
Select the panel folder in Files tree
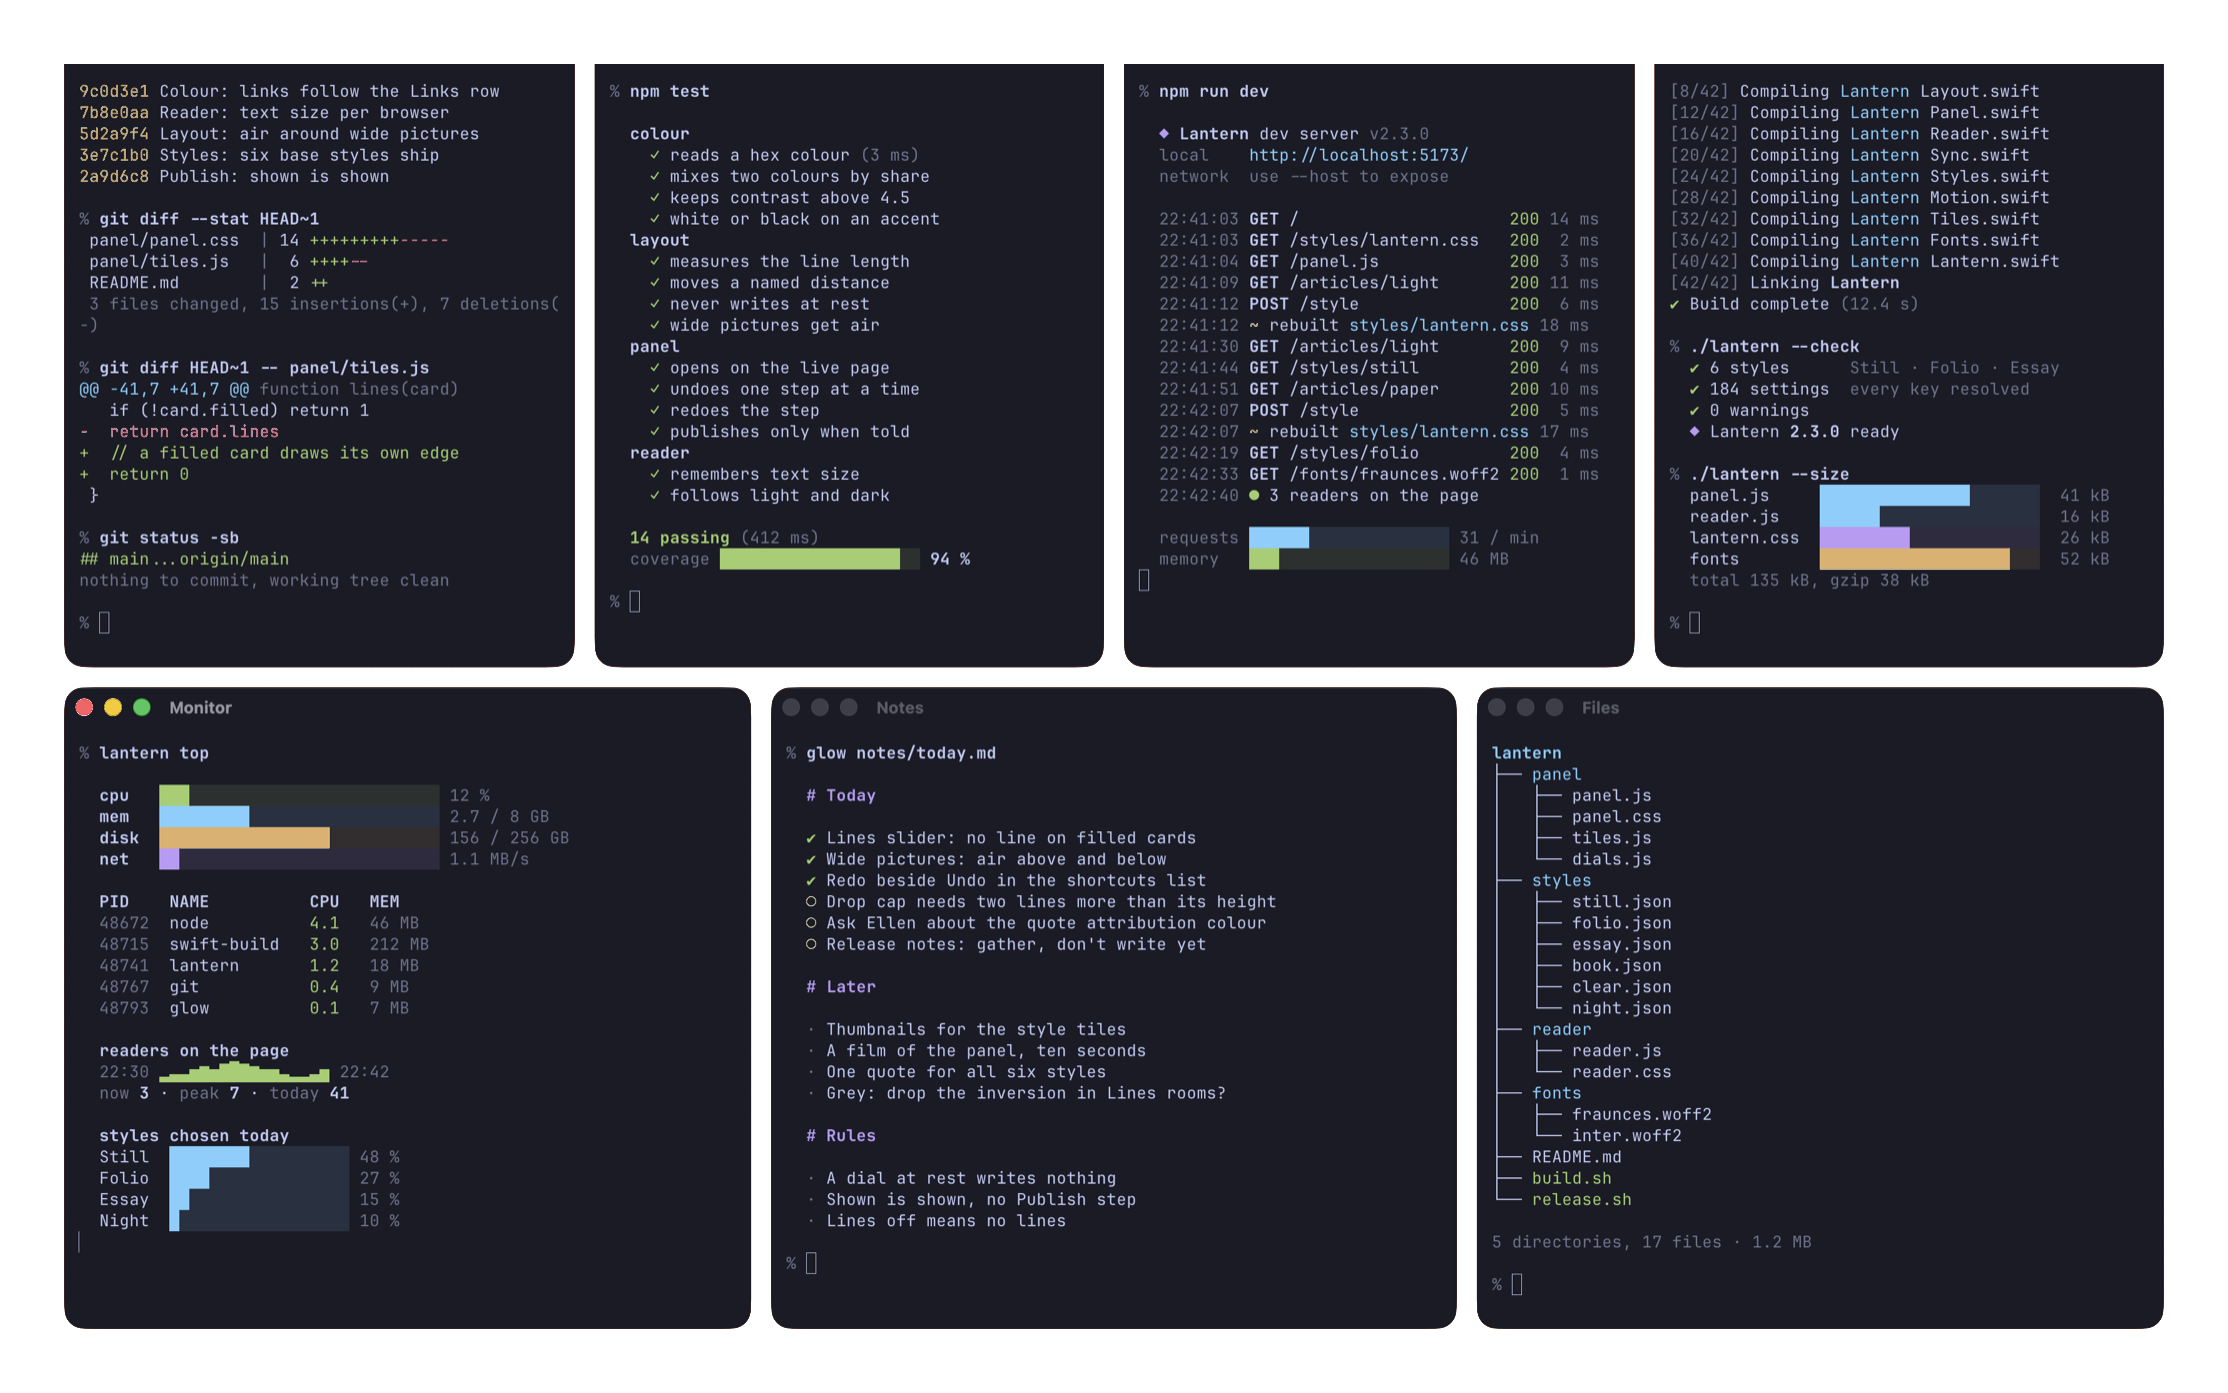(1556, 774)
